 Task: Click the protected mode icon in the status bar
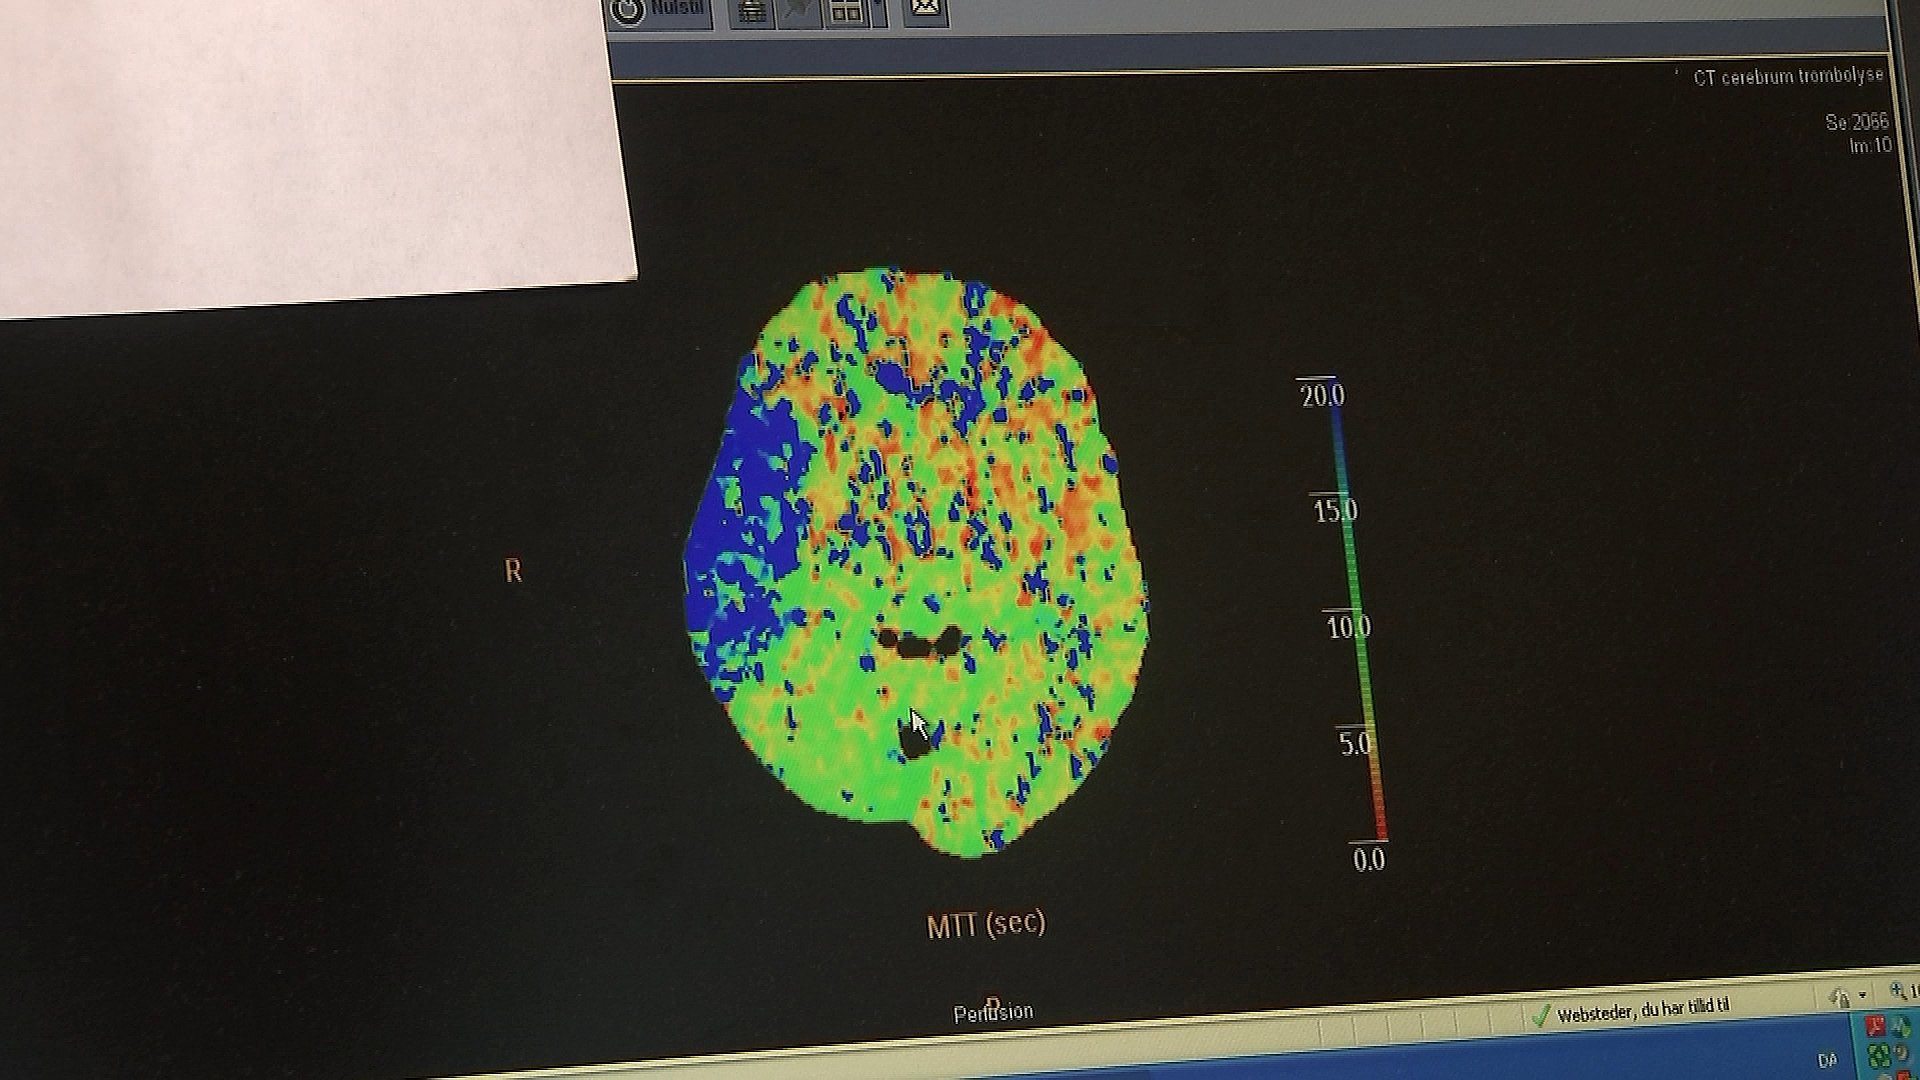tap(1839, 997)
